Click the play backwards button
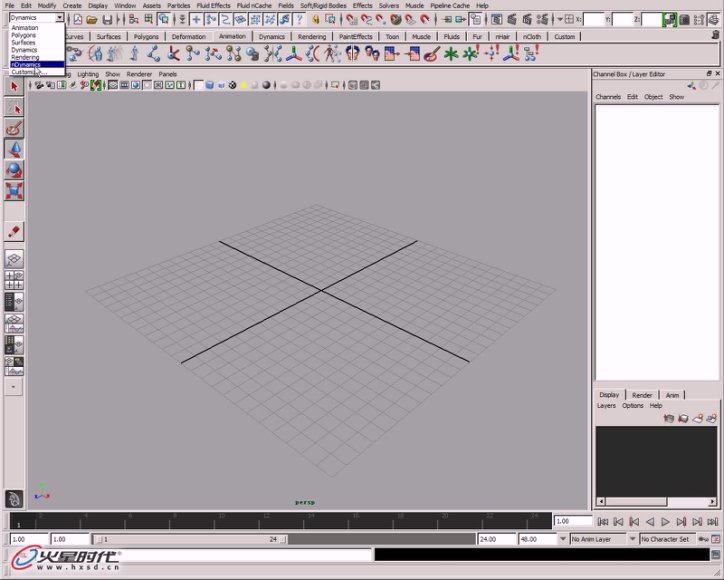The width and height of the screenshot is (724, 580). 650,522
